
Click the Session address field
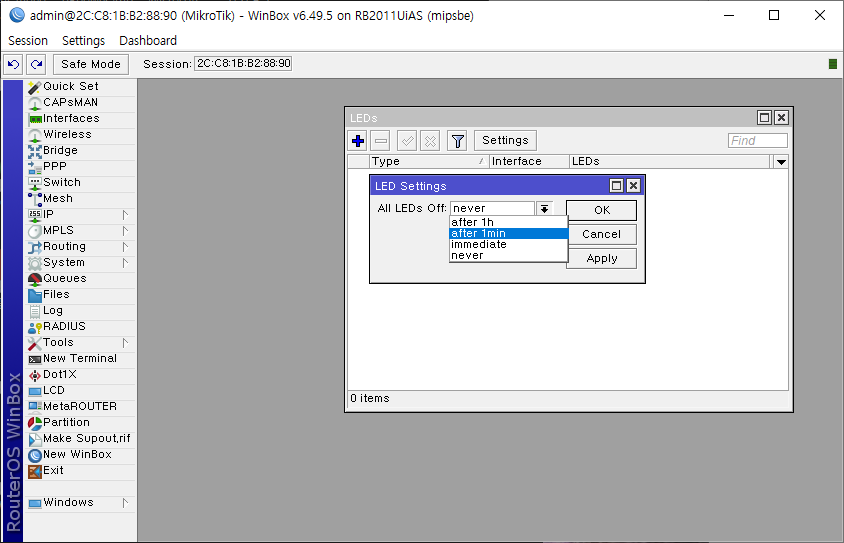[x=243, y=64]
